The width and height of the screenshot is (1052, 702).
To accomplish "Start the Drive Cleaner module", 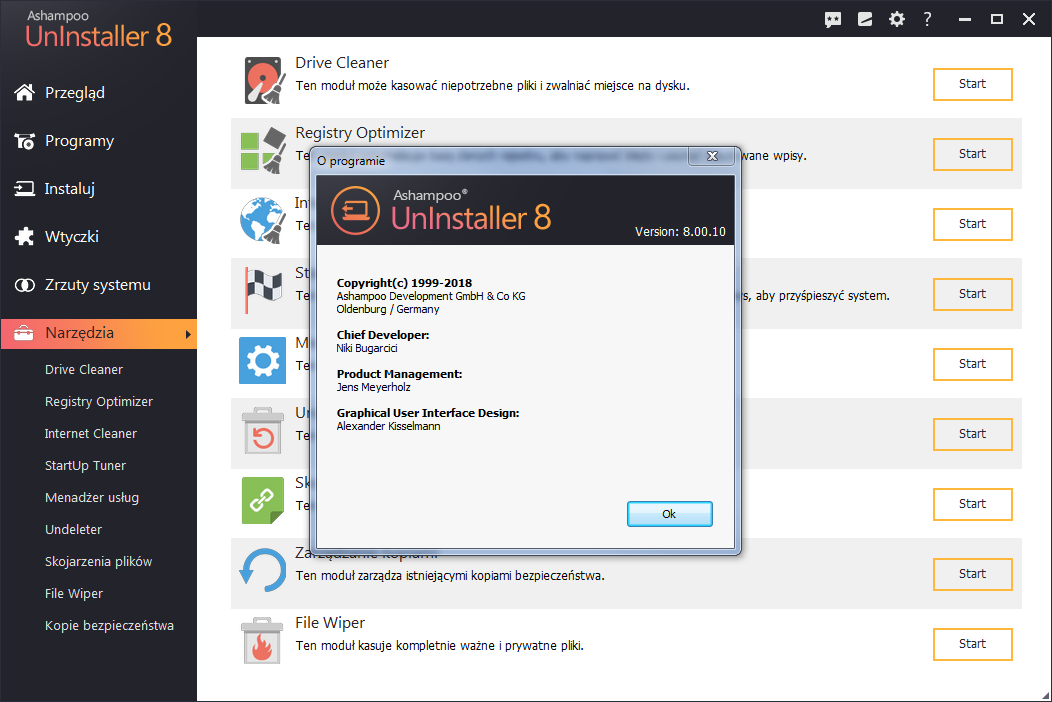I will pyautogui.click(x=972, y=84).
